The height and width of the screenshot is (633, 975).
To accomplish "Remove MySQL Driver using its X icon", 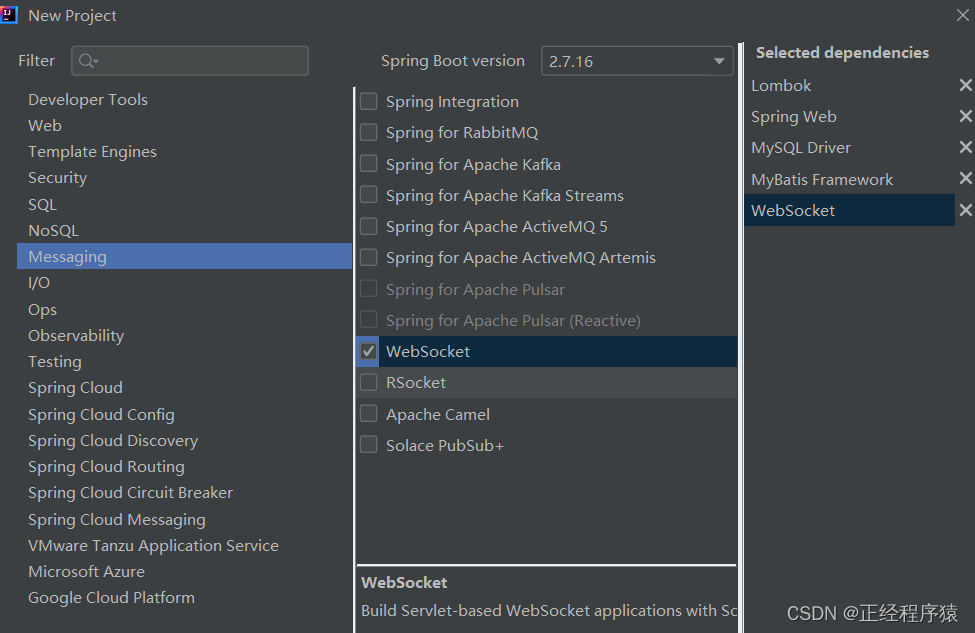I will 965,148.
